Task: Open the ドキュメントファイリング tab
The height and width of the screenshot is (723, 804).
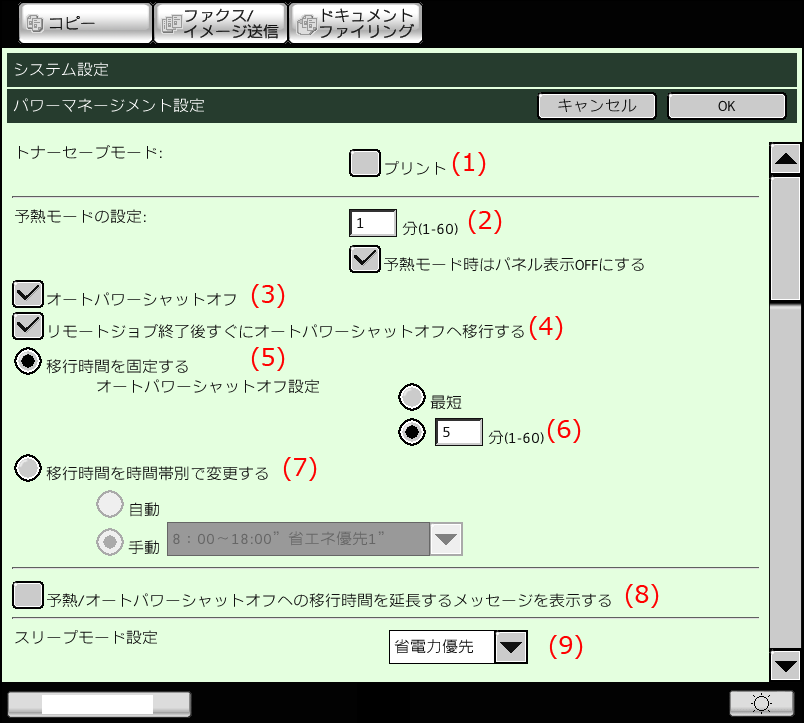Action: tap(355, 23)
